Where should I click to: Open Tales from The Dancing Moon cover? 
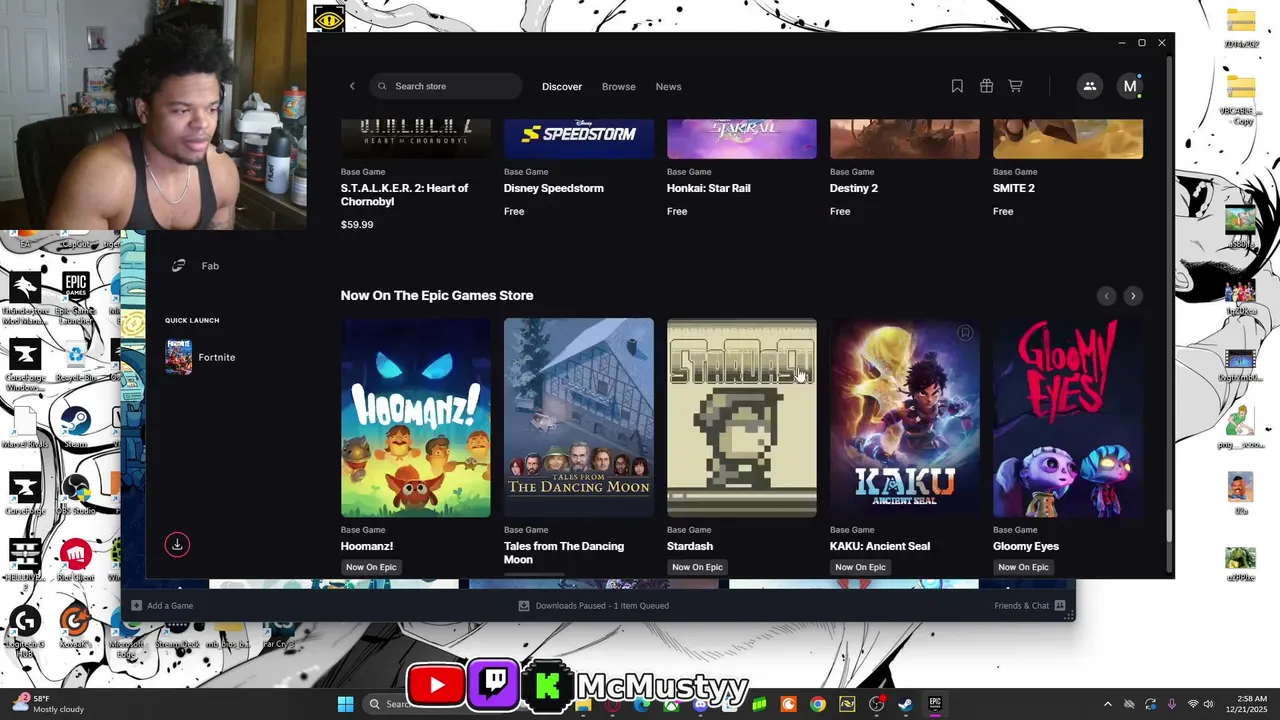coord(579,418)
